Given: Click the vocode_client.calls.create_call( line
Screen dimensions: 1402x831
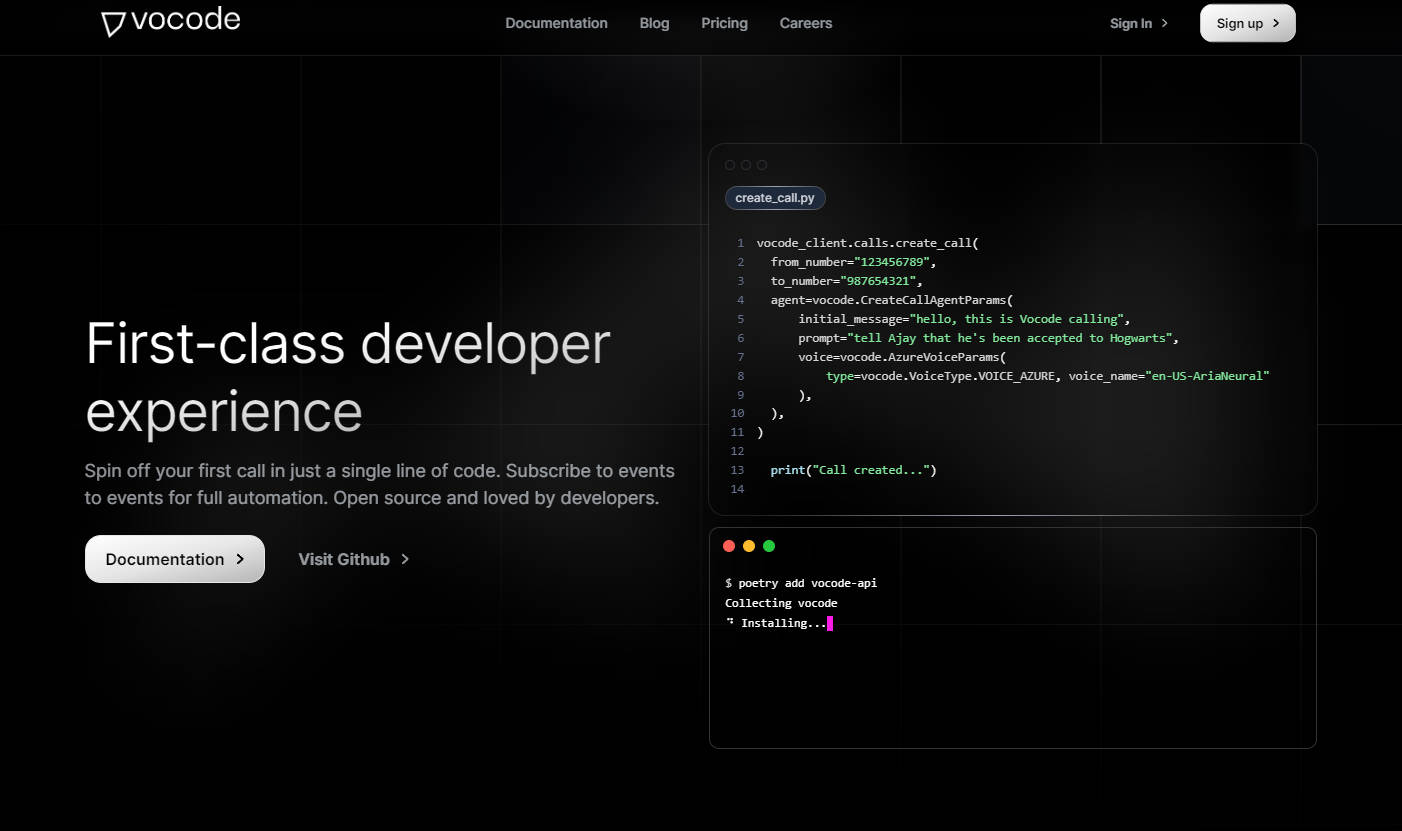Looking at the screenshot, I should 868,243.
